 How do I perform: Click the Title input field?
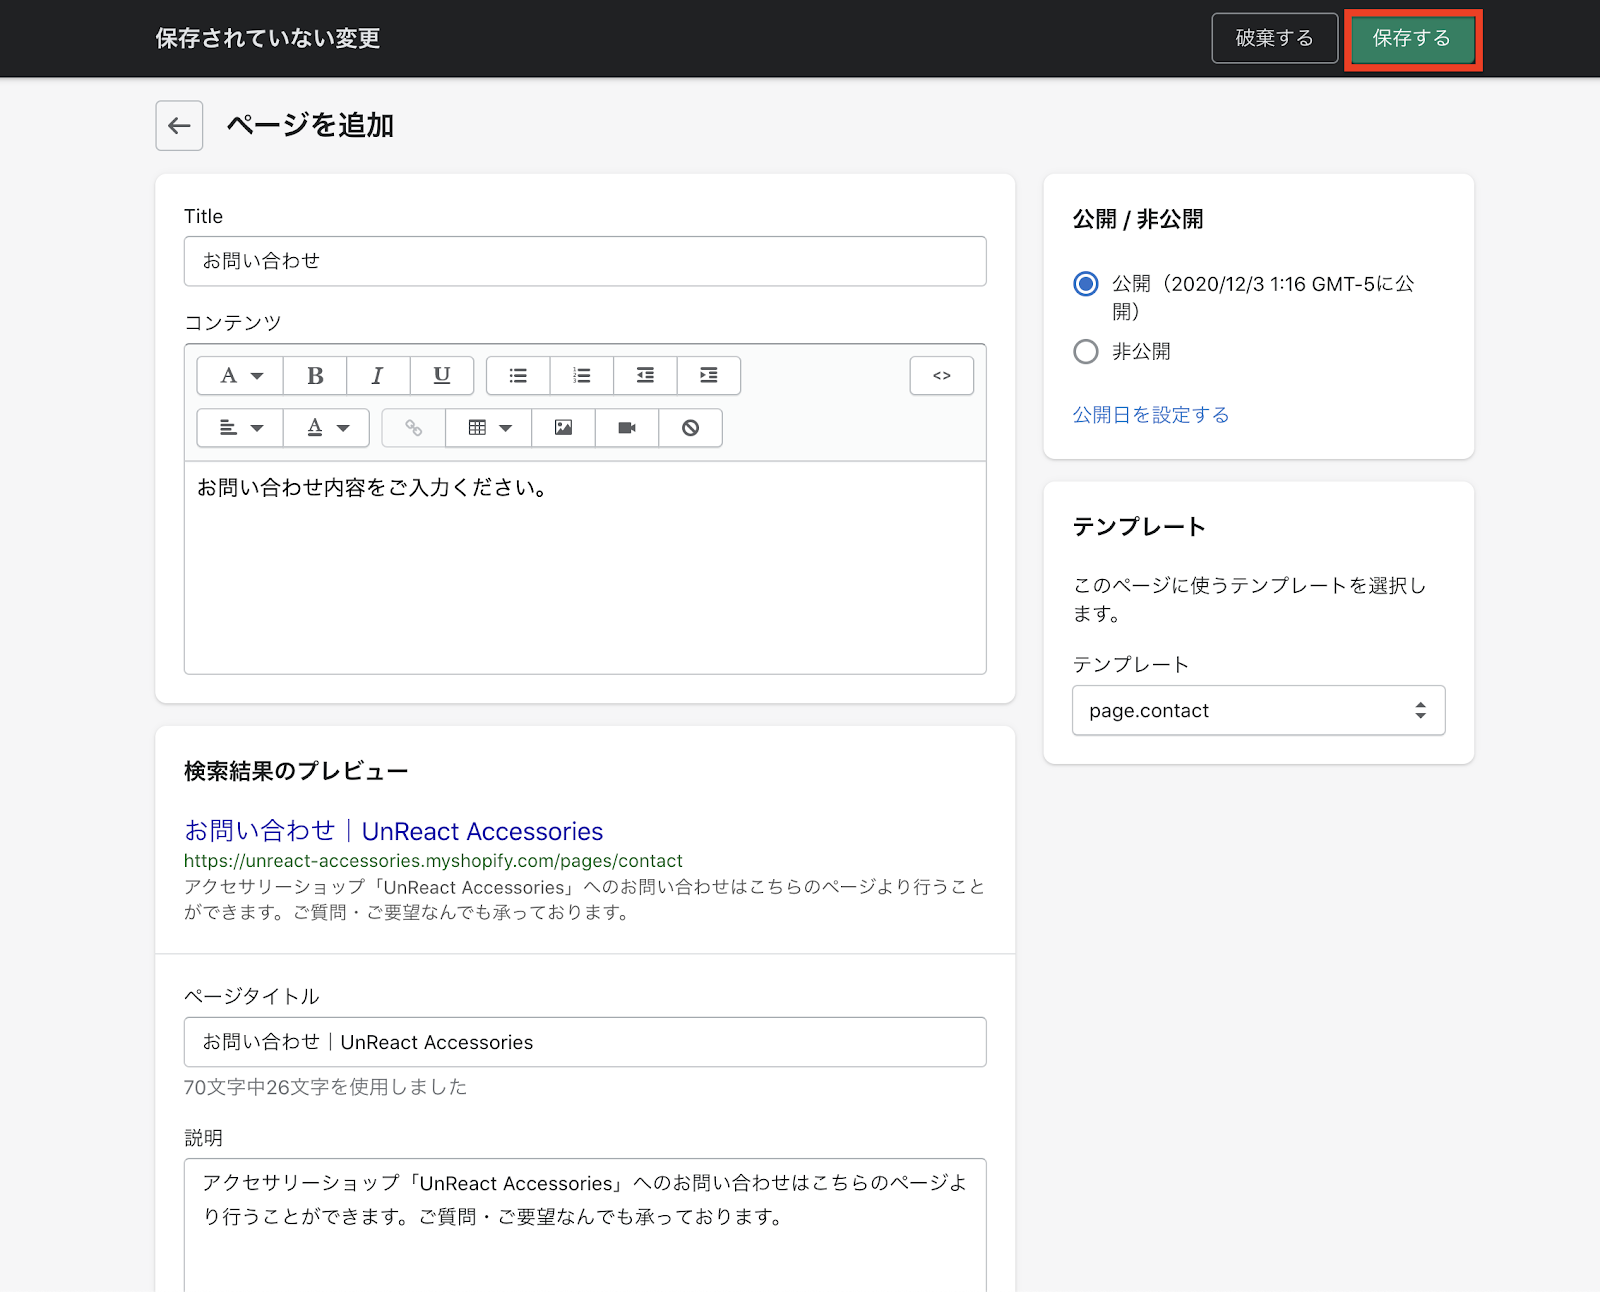[585, 261]
